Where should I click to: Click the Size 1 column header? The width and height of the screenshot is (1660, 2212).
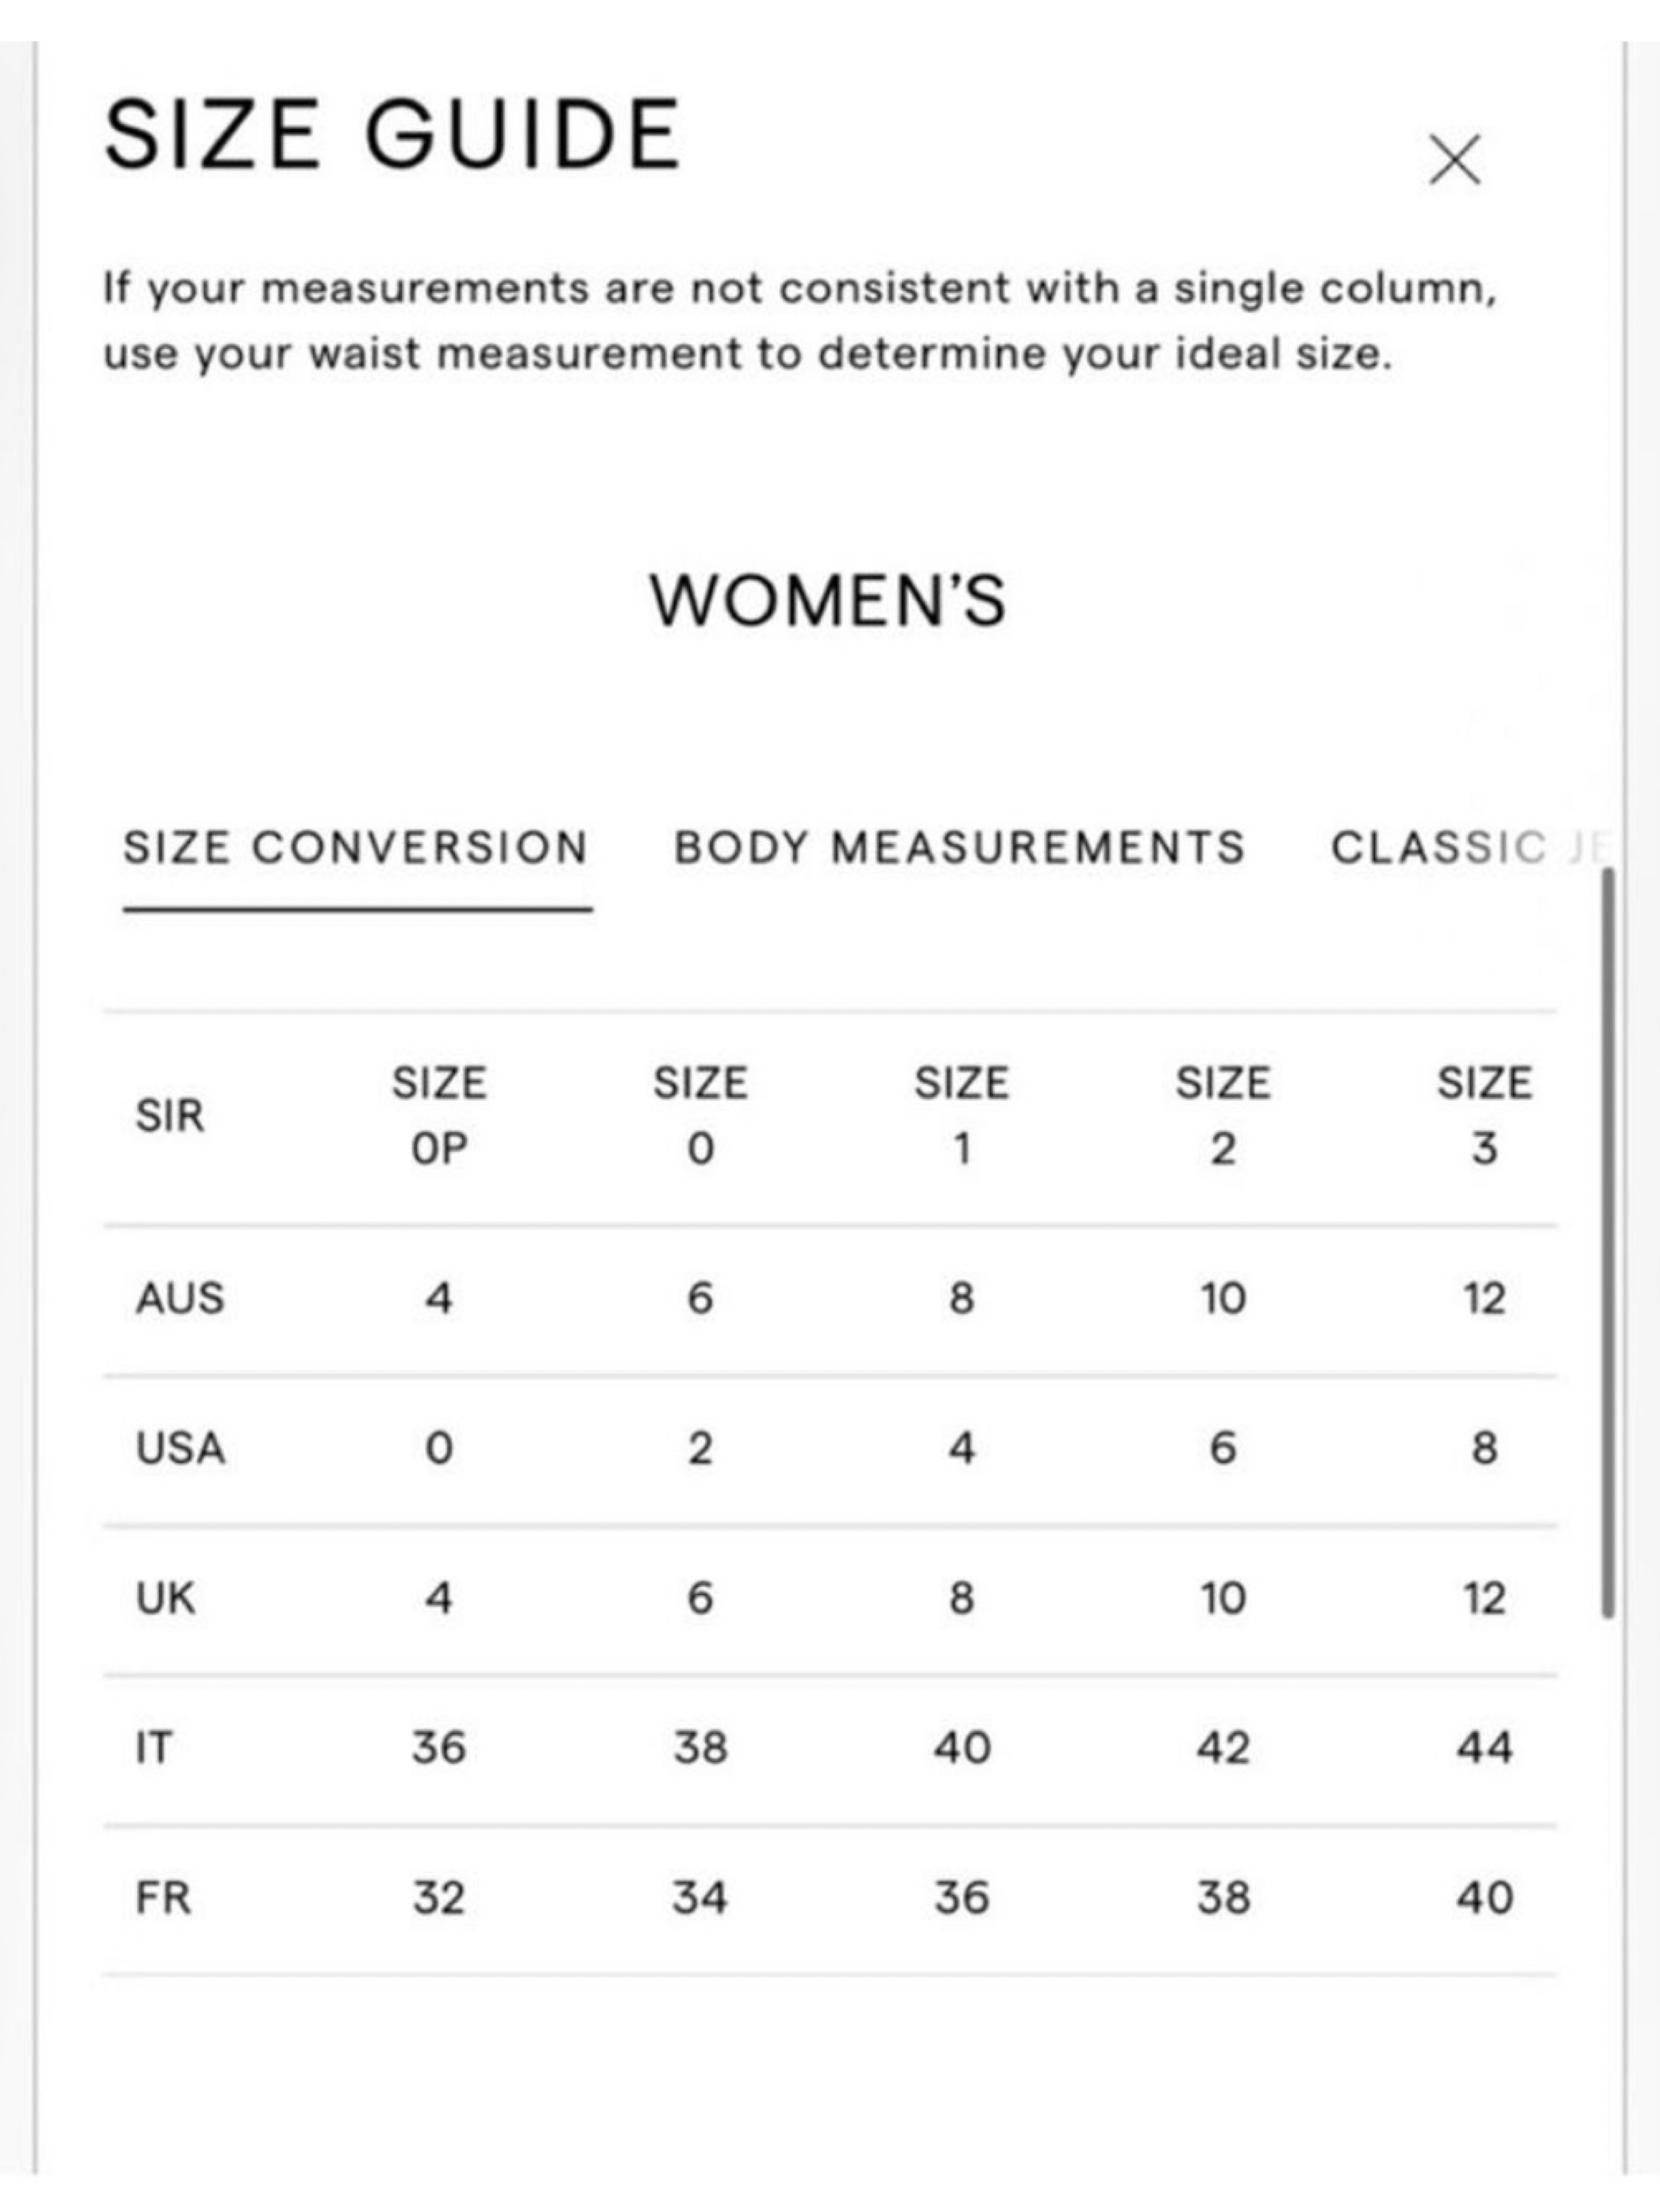point(961,1116)
